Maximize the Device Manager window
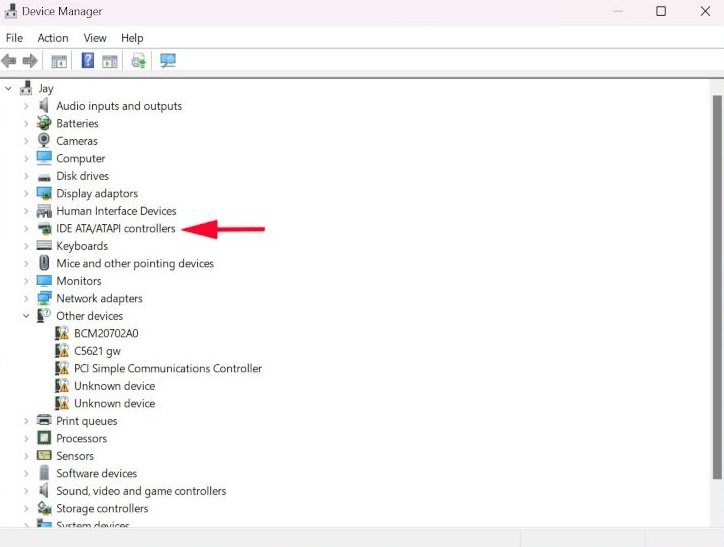Image resolution: width=724 pixels, height=547 pixels. pos(661,11)
